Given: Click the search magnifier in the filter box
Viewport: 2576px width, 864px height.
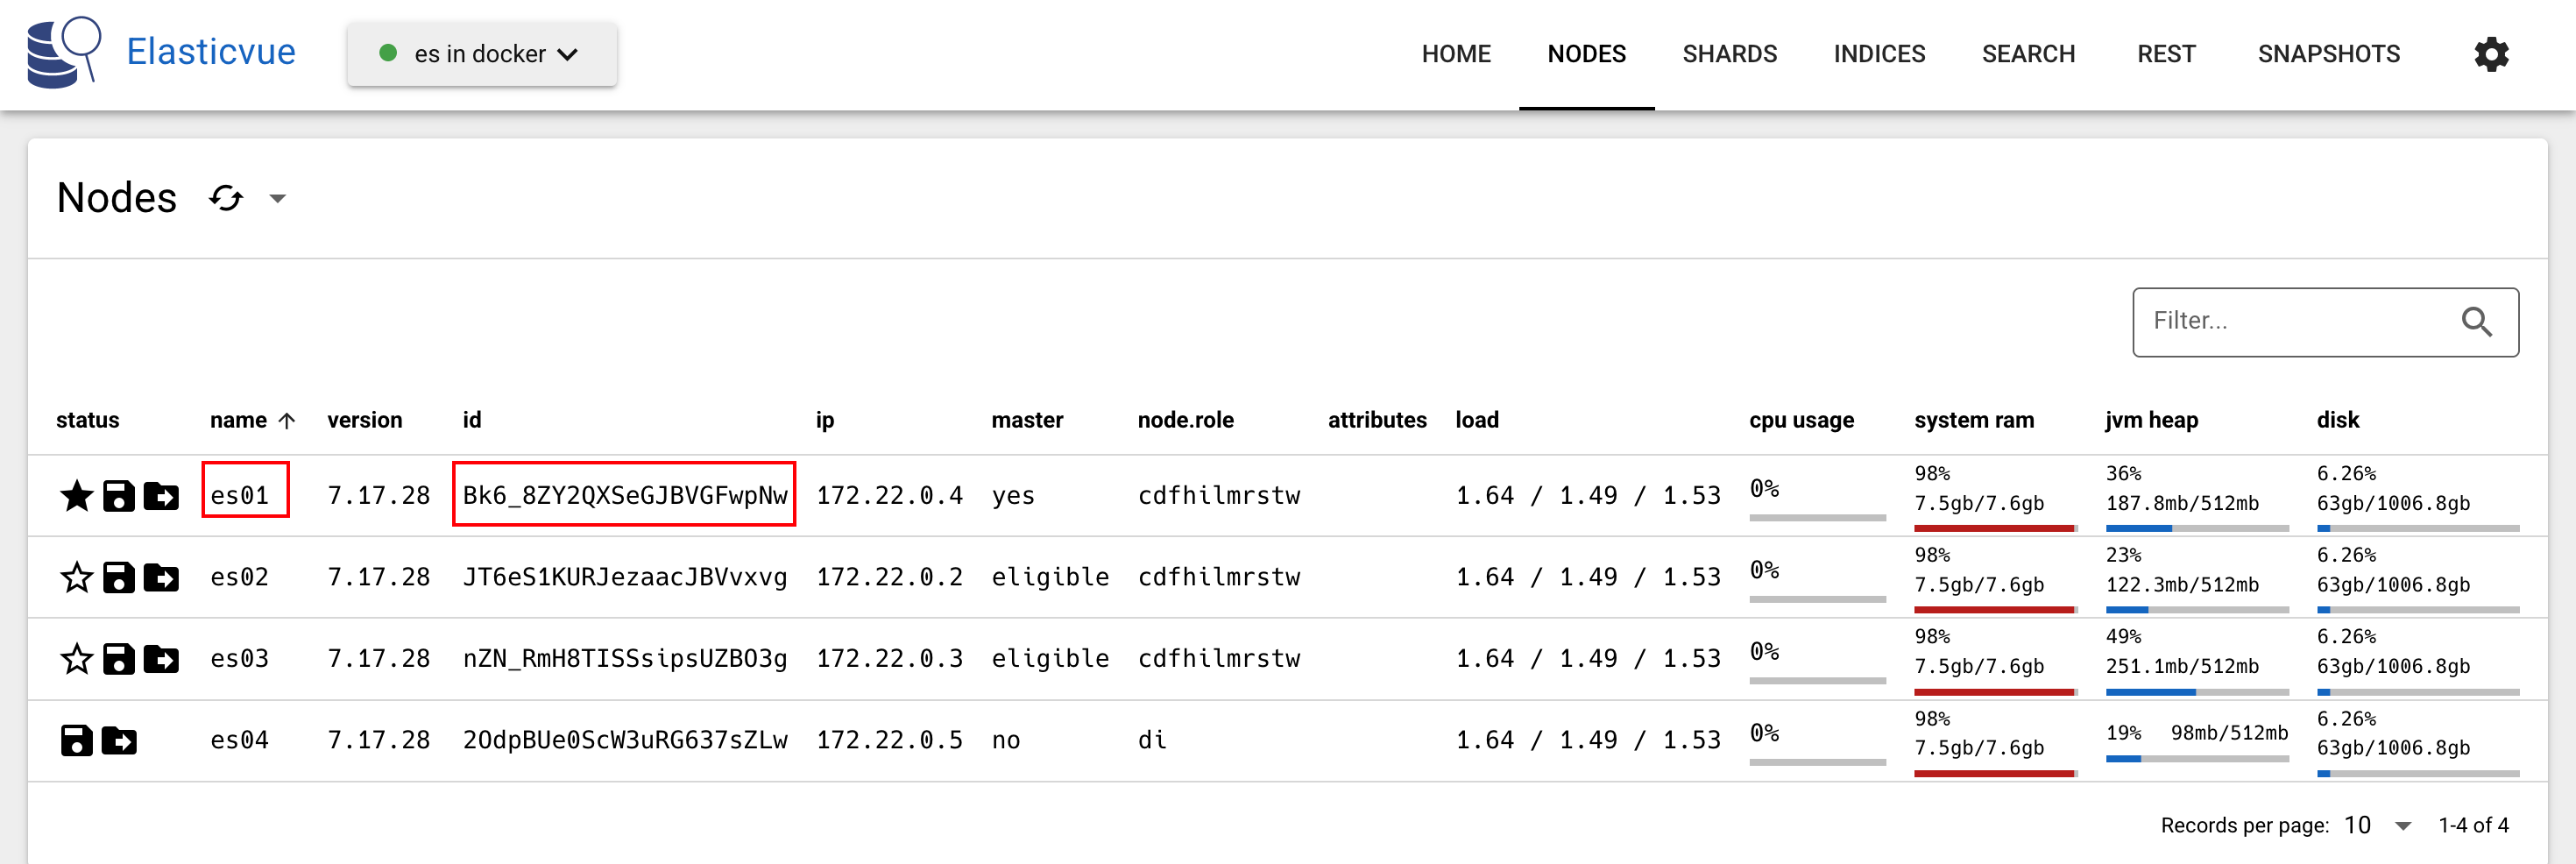Looking at the screenshot, I should click(x=2476, y=321).
